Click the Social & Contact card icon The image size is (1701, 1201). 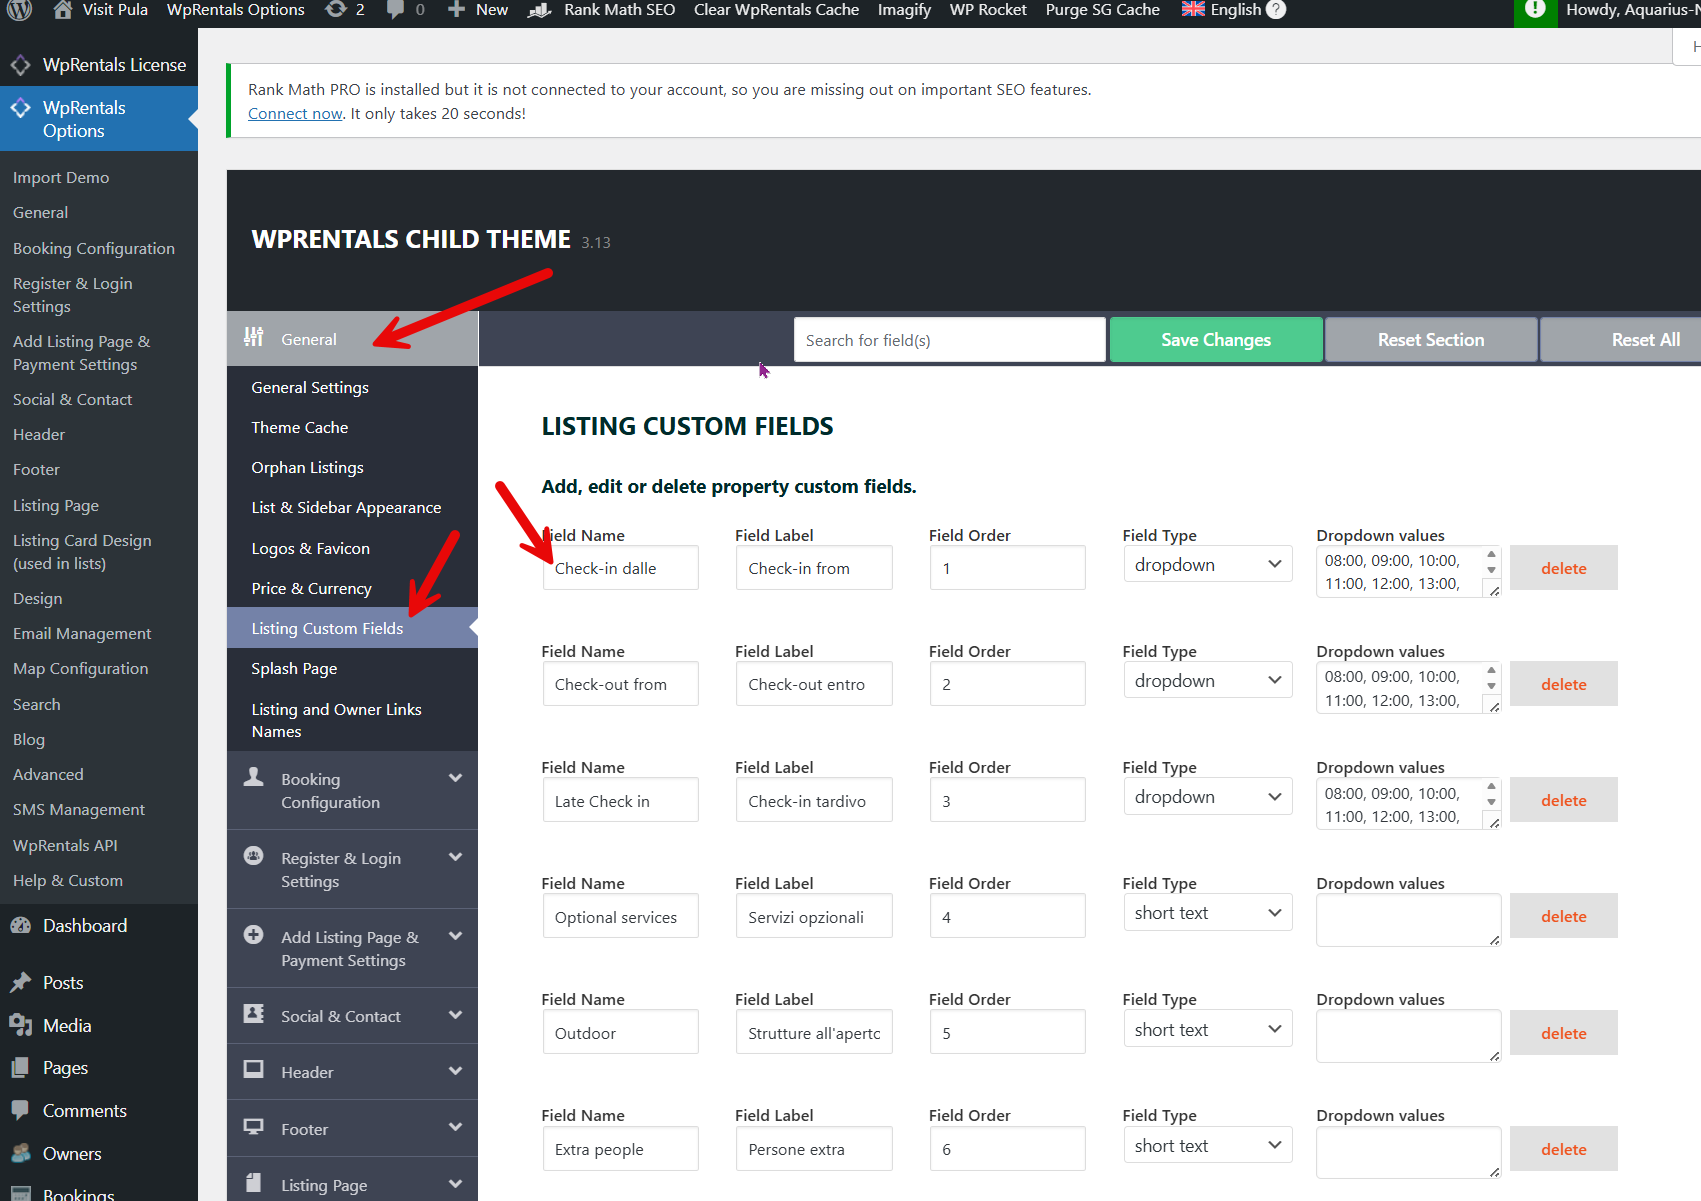click(254, 1013)
